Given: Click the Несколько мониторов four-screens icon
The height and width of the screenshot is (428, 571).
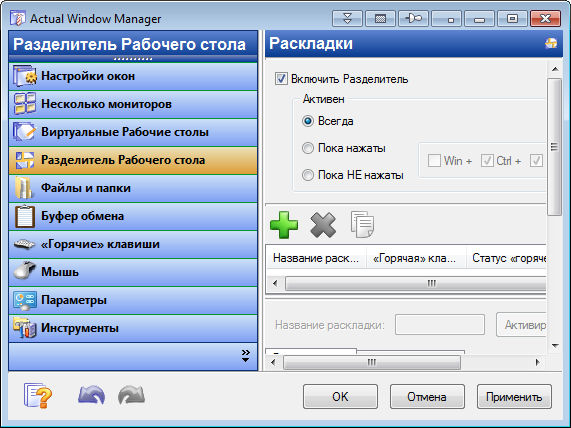Looking at the screenshot, I should tap(25, 104).
